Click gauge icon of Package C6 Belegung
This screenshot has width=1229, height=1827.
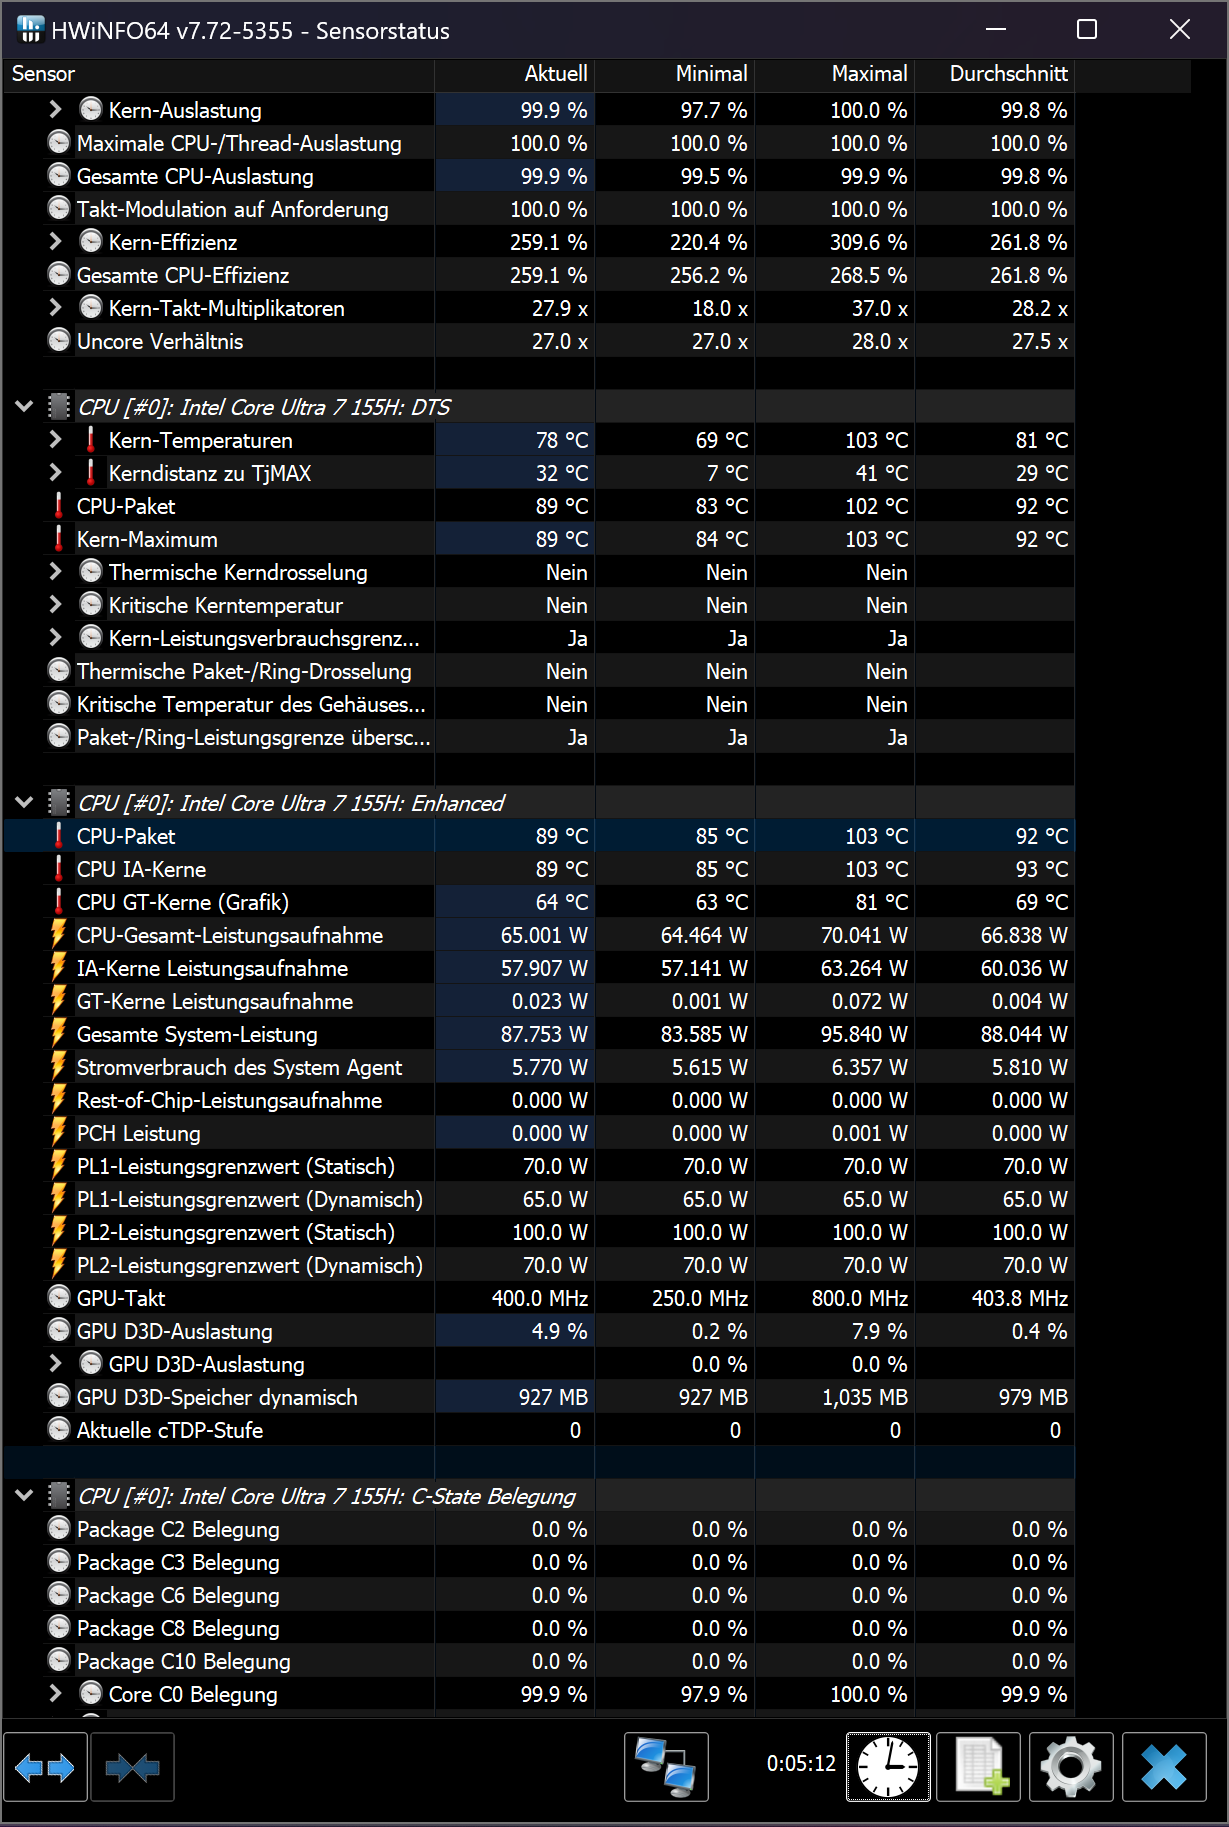[x=59, y=1595]
